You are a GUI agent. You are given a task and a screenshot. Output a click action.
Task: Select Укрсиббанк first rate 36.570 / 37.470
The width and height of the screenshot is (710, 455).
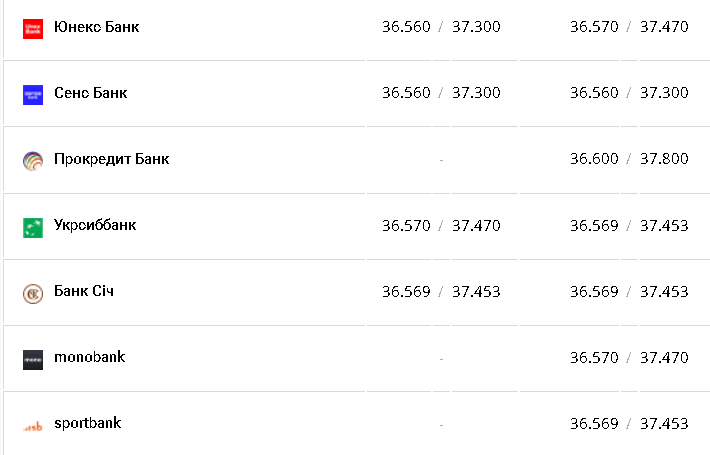tap(441, 225)
